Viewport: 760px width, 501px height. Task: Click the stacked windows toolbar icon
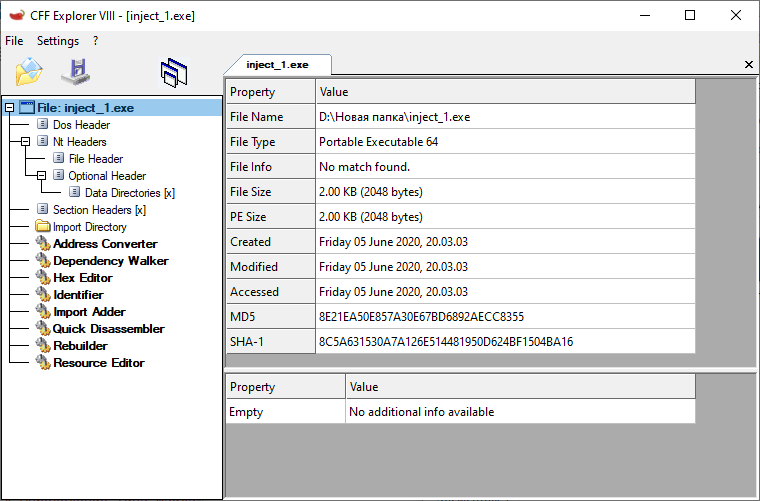[174, 73]
